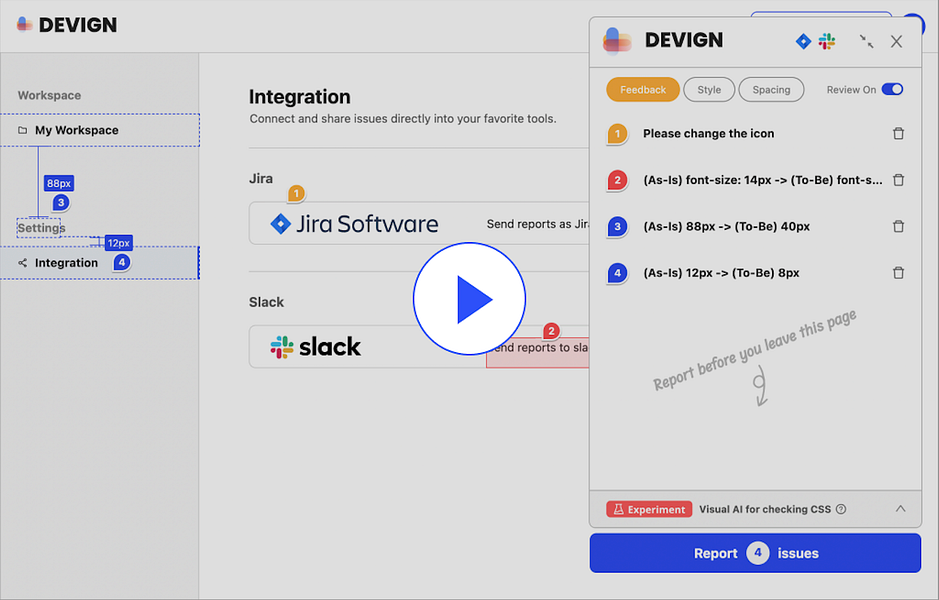The height and width of the screenshot is (600, 939).
Task: Collapse the DEVIGN panel with shrink arrows icon
Action: click(866, 41)
